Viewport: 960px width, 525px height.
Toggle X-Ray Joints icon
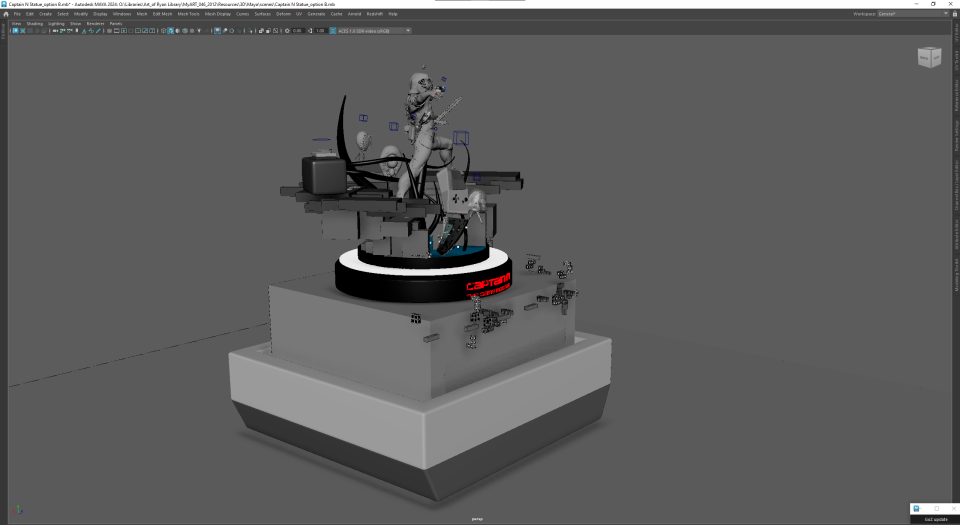point(276,31)
